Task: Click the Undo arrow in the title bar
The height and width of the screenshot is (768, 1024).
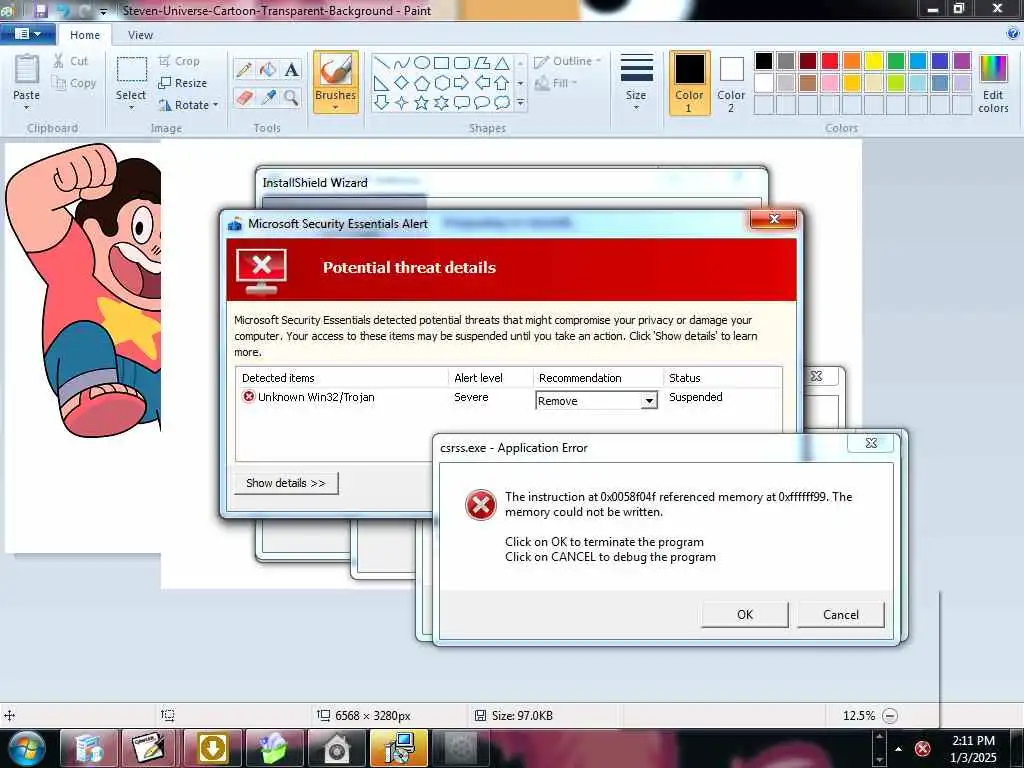Action: [63, 10]
